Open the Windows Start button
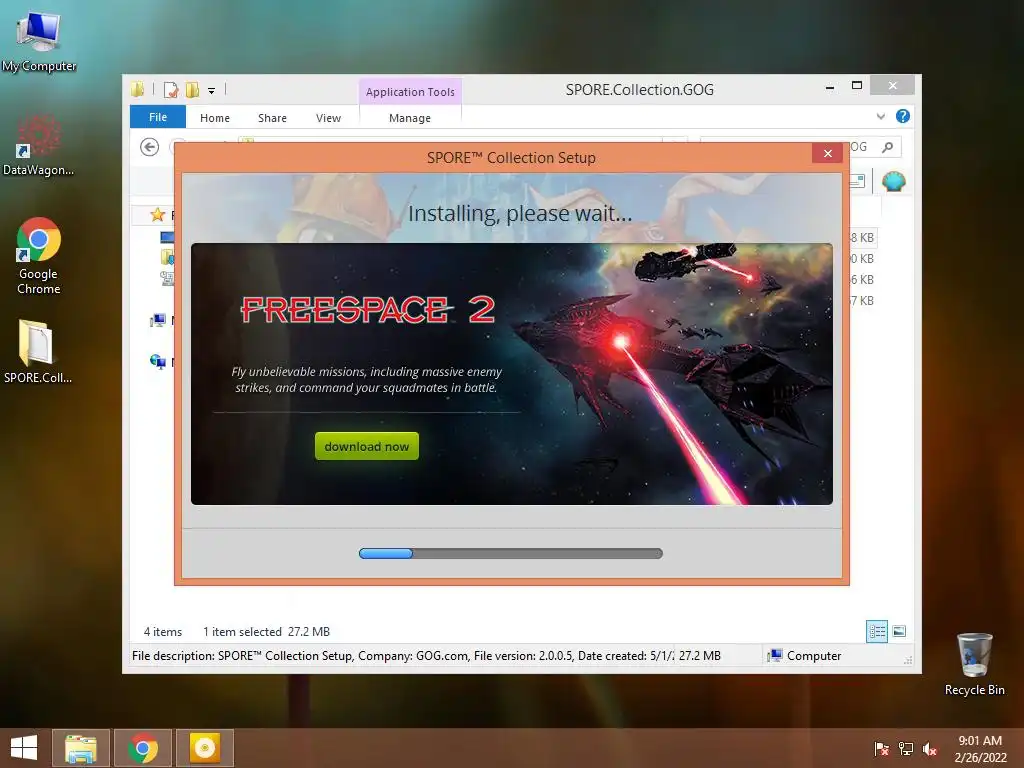Screen dimensions: 1024x768 click(x=24, y=748)
